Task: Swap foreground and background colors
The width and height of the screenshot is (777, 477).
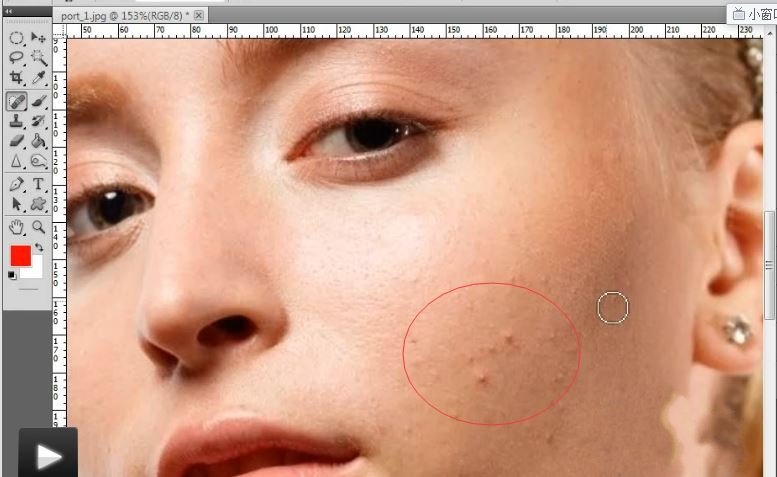Action: pyautogui.click(x=38, y=247)
